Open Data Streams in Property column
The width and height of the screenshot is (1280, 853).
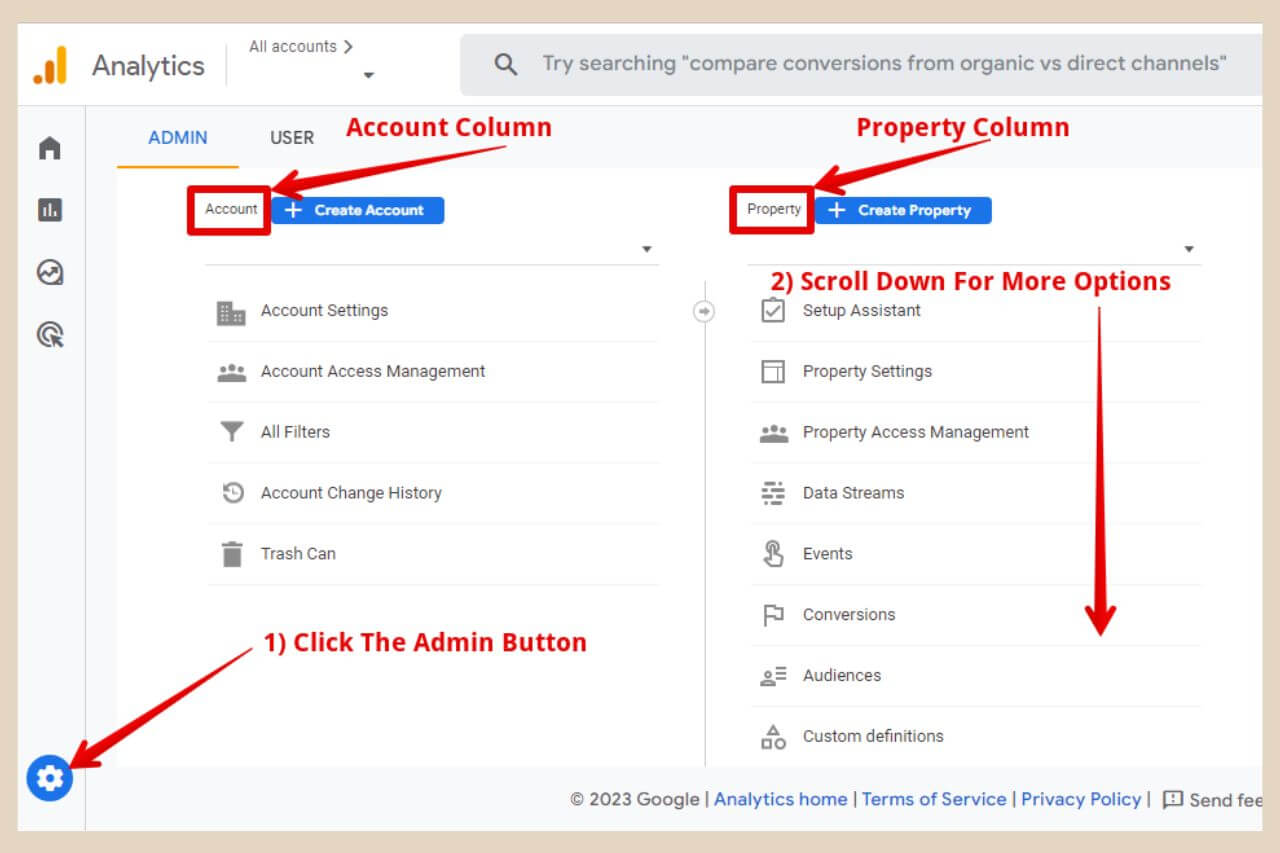pos(853,492)
